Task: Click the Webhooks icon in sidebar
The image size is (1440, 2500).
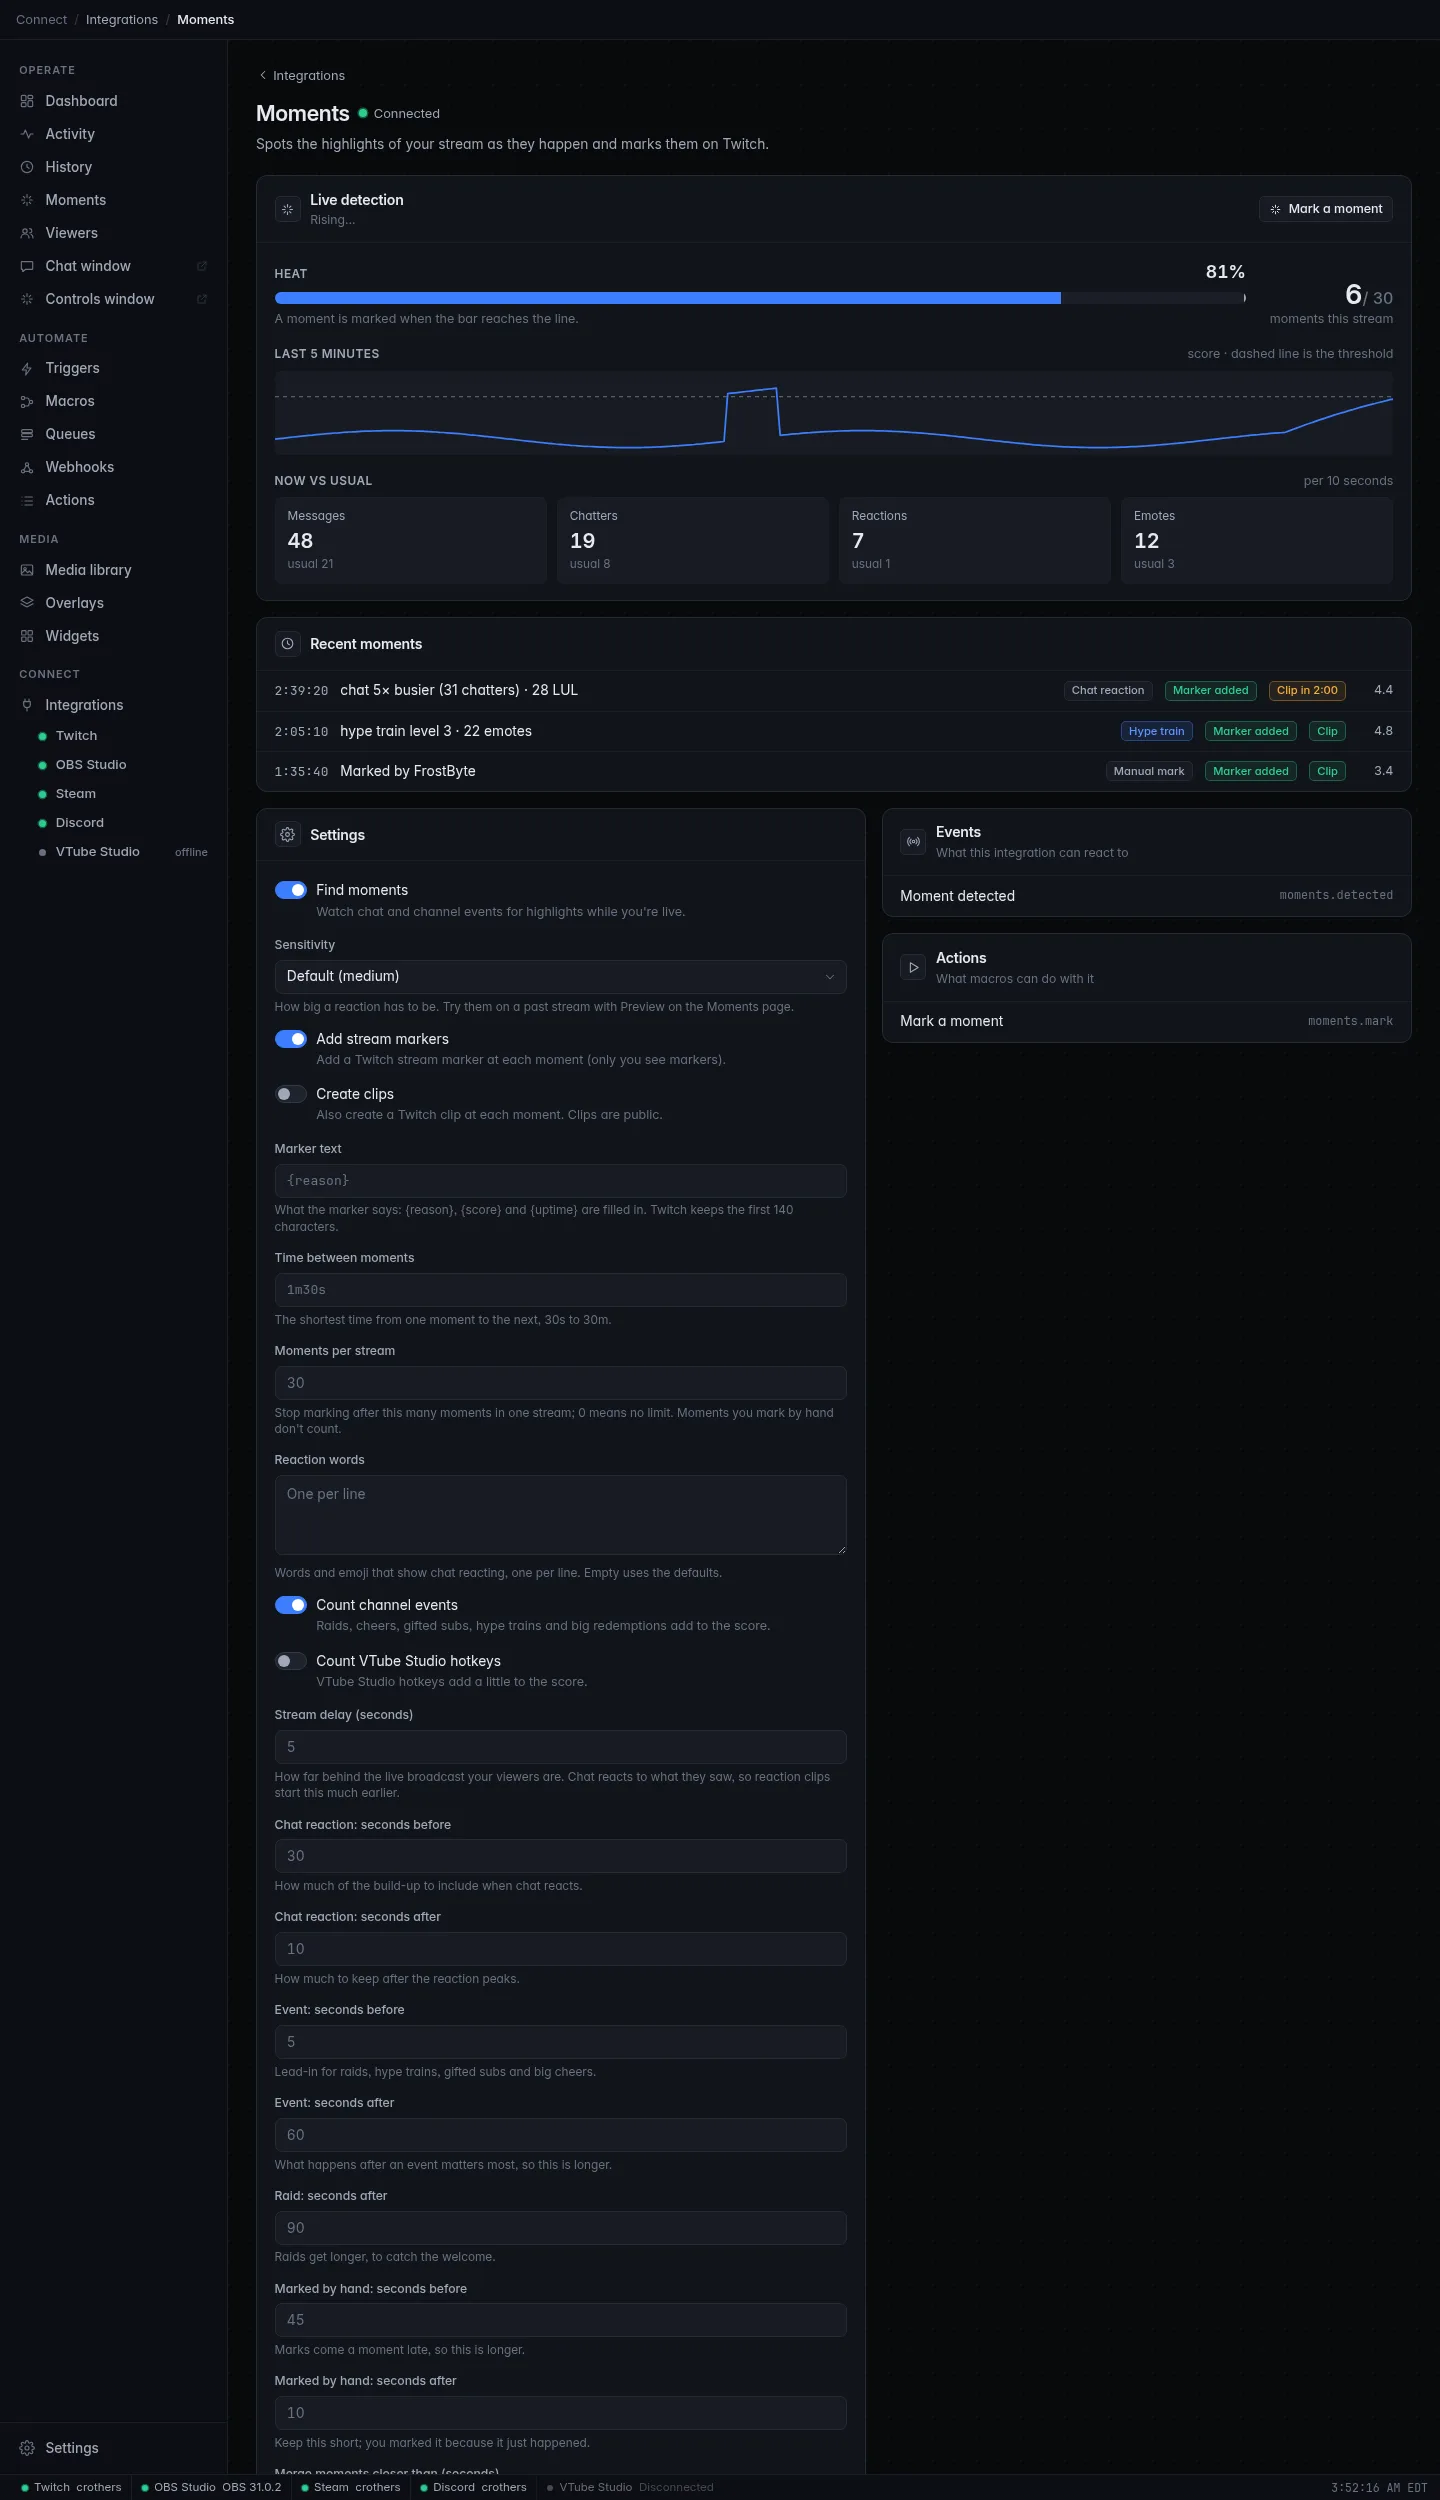Action: (x=27, y=467)
